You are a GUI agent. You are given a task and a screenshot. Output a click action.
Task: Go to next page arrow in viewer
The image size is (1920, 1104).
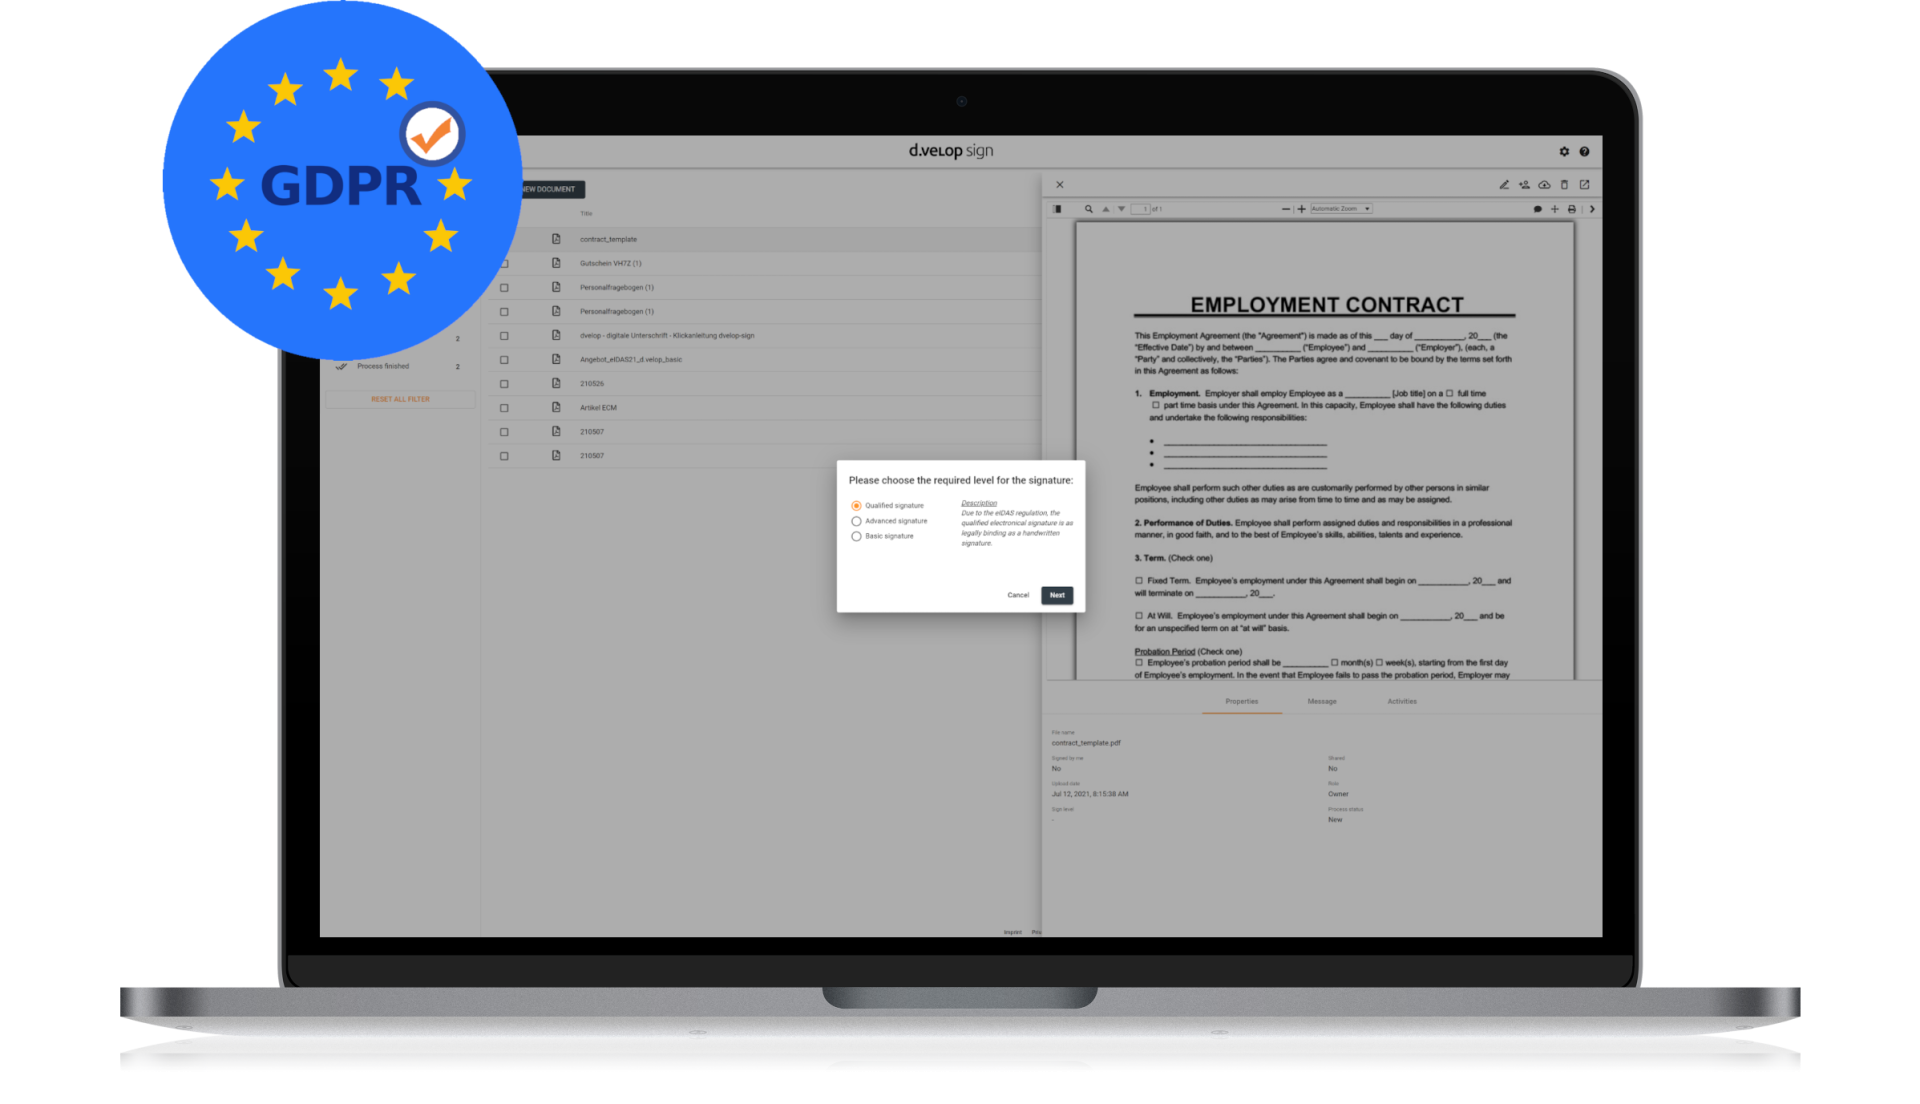click(x=1121, y=209)
